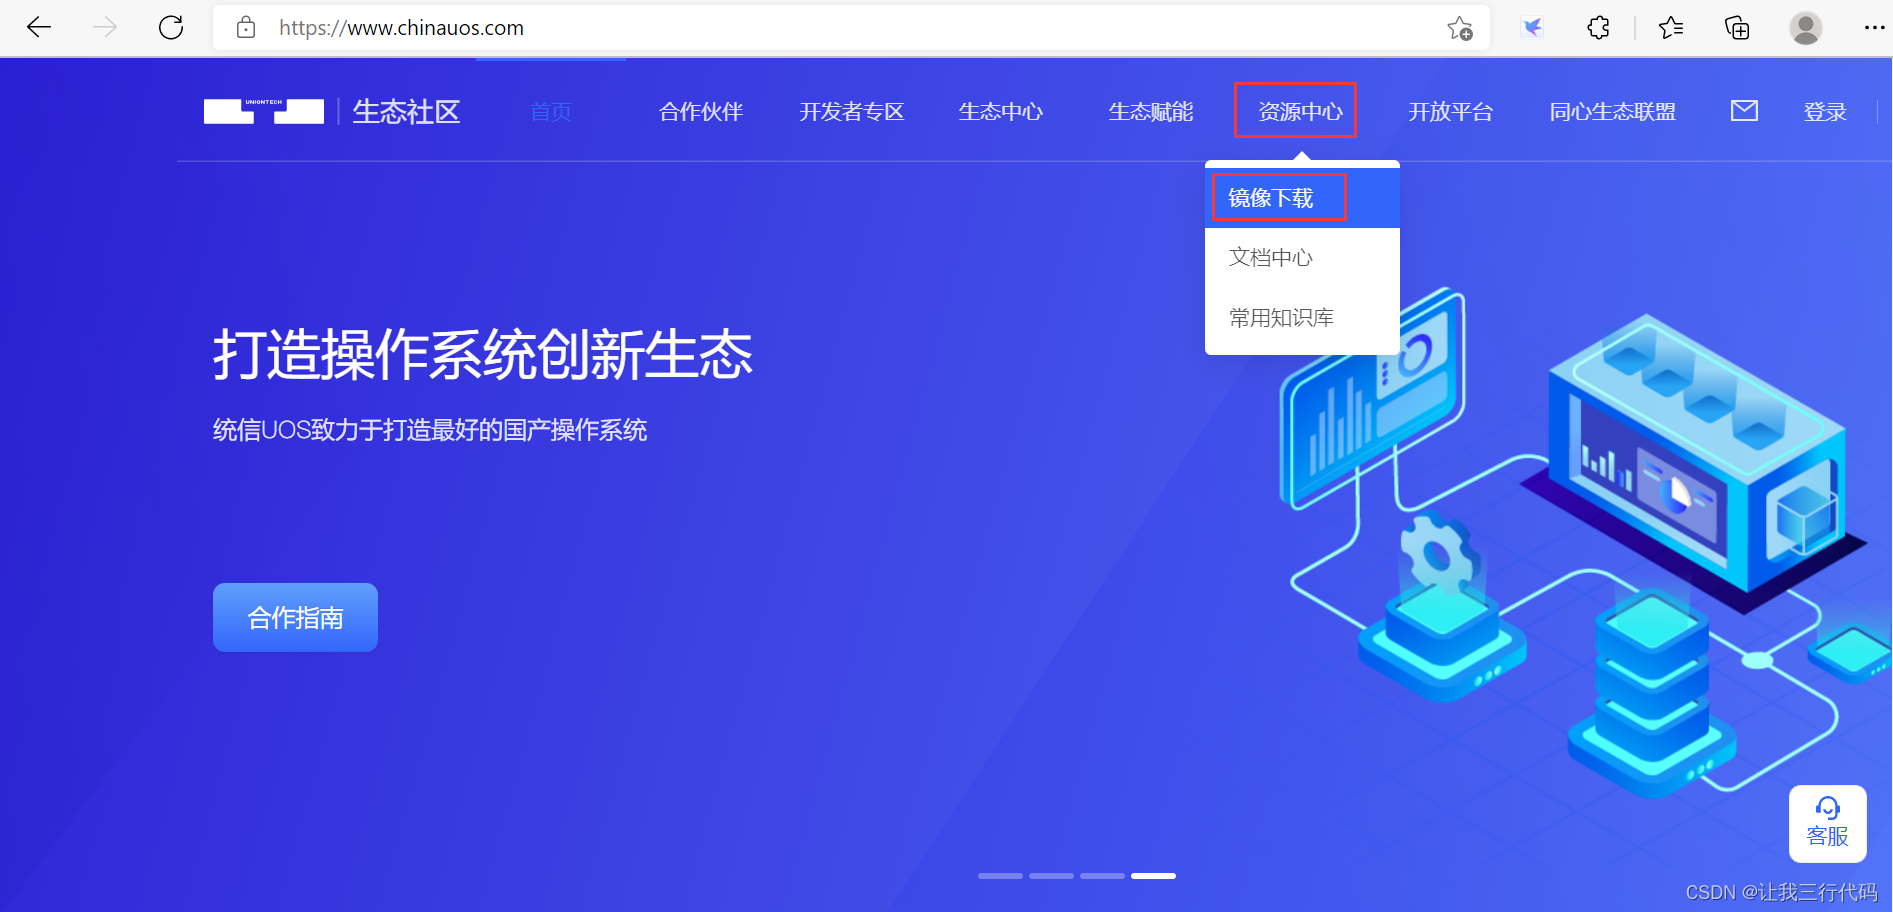
Task: Click the mail envelope icon
Action: pos(1744,111)
